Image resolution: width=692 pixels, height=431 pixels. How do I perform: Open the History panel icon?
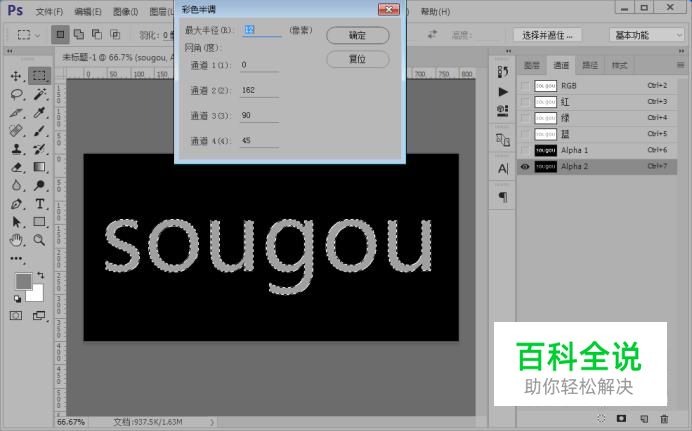[x=503, y=72]
